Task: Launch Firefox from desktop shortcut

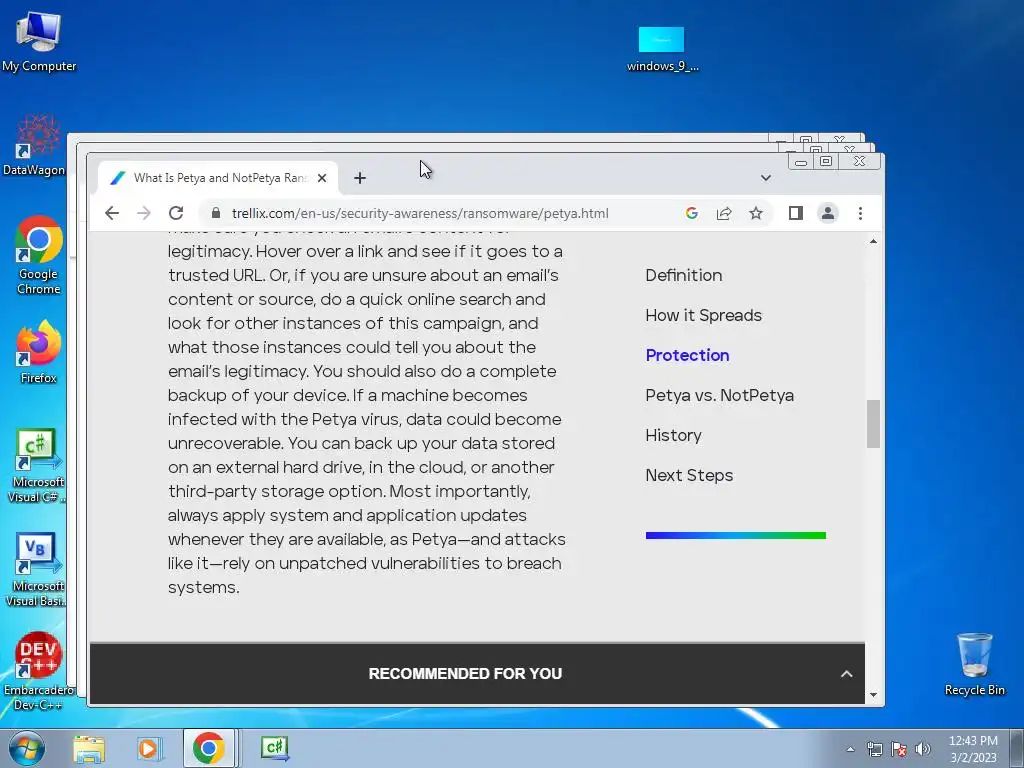Action: [39, 353]
